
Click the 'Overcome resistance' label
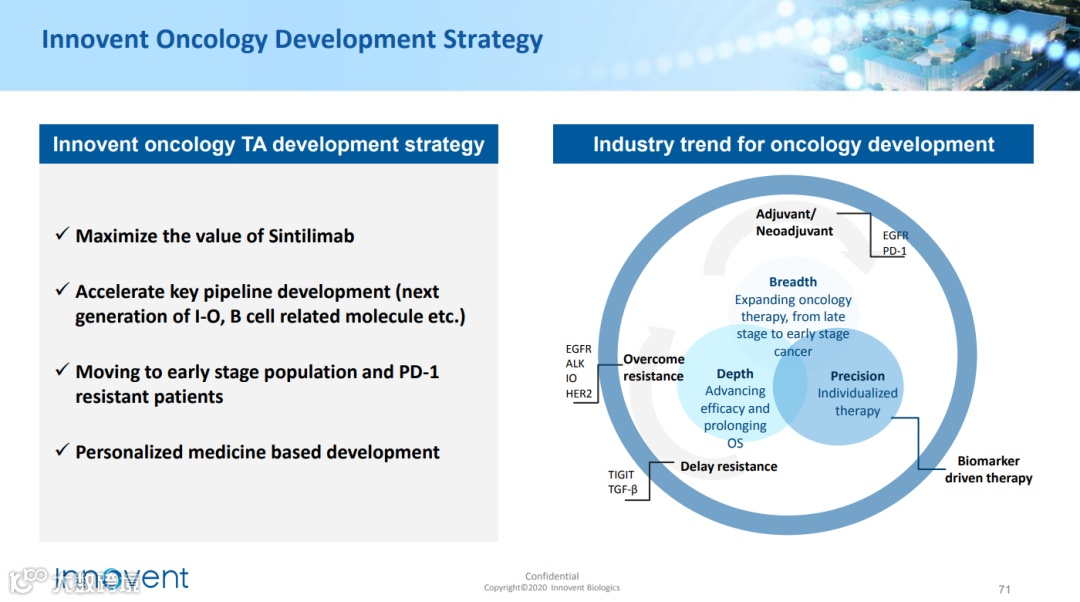pyautogui.click(x=654, y=368)
